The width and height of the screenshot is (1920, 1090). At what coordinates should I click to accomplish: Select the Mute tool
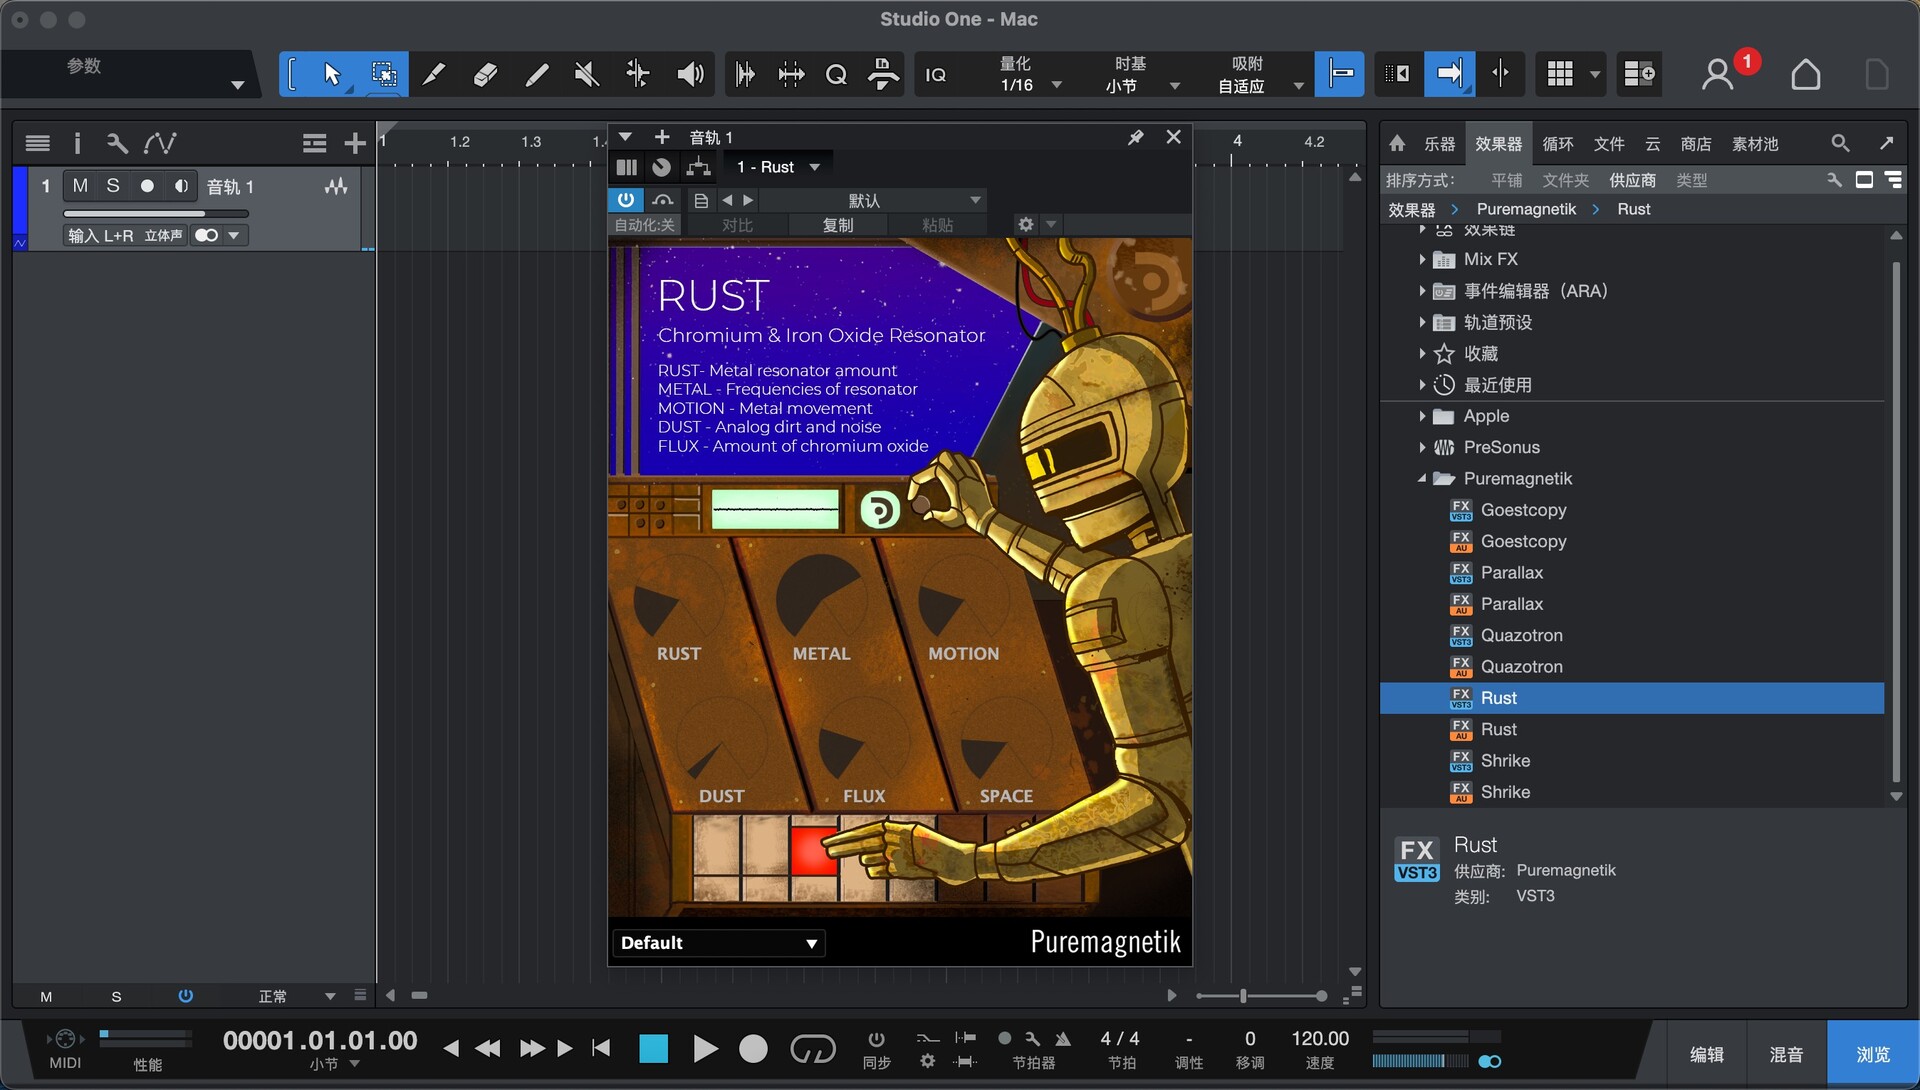(587, 74)
